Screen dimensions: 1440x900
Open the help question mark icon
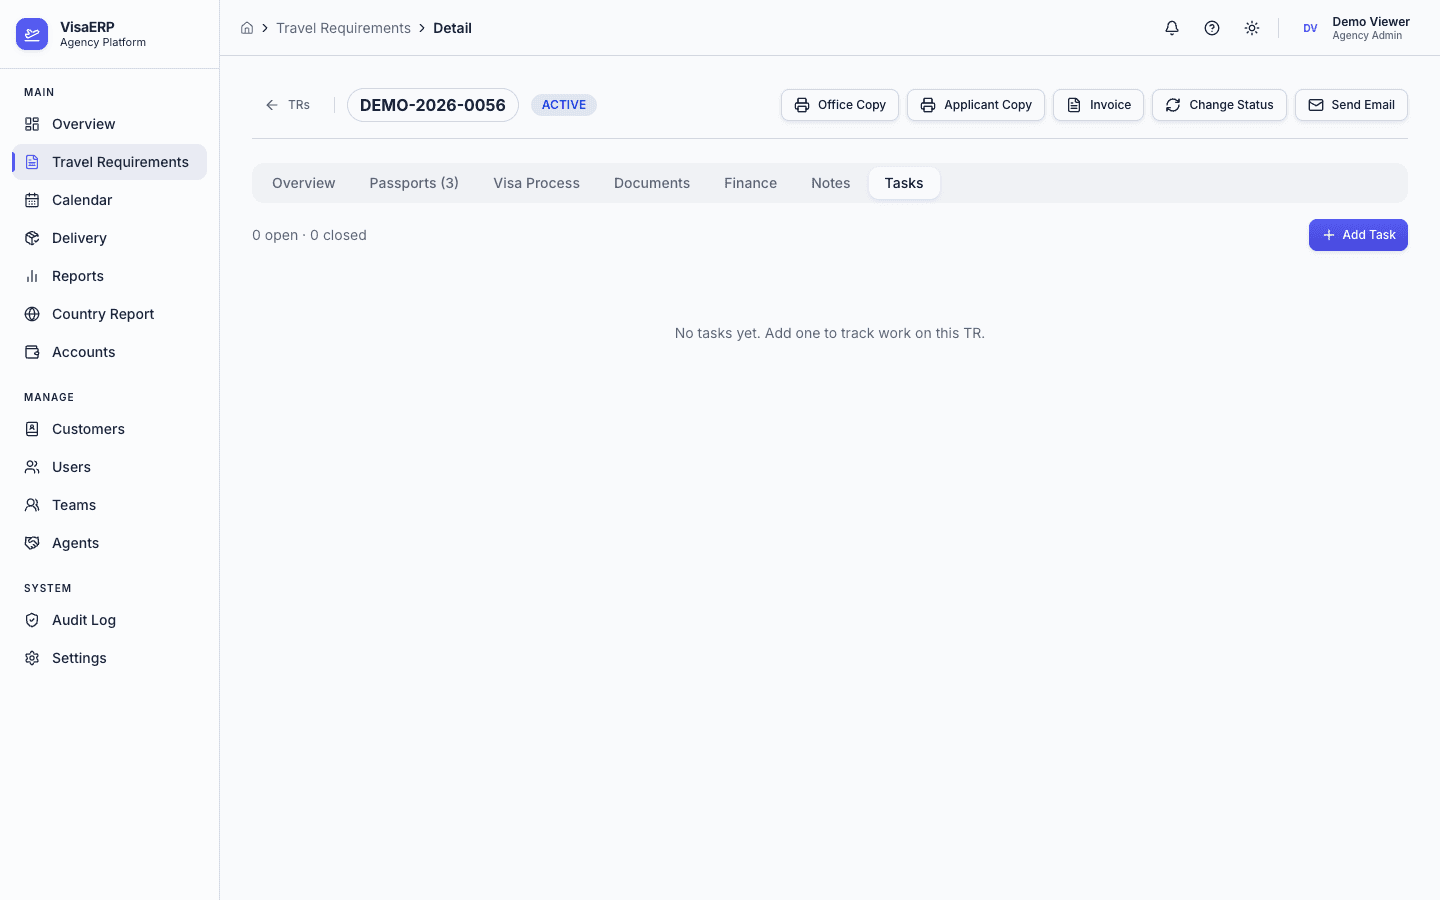(1212, 28)
